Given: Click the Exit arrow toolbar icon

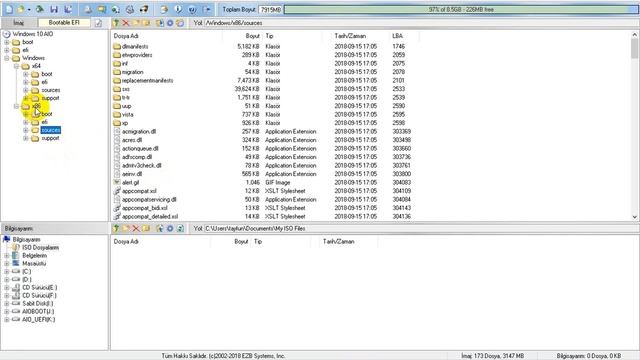Looking at the screenshot, I should tap(207, 9).
